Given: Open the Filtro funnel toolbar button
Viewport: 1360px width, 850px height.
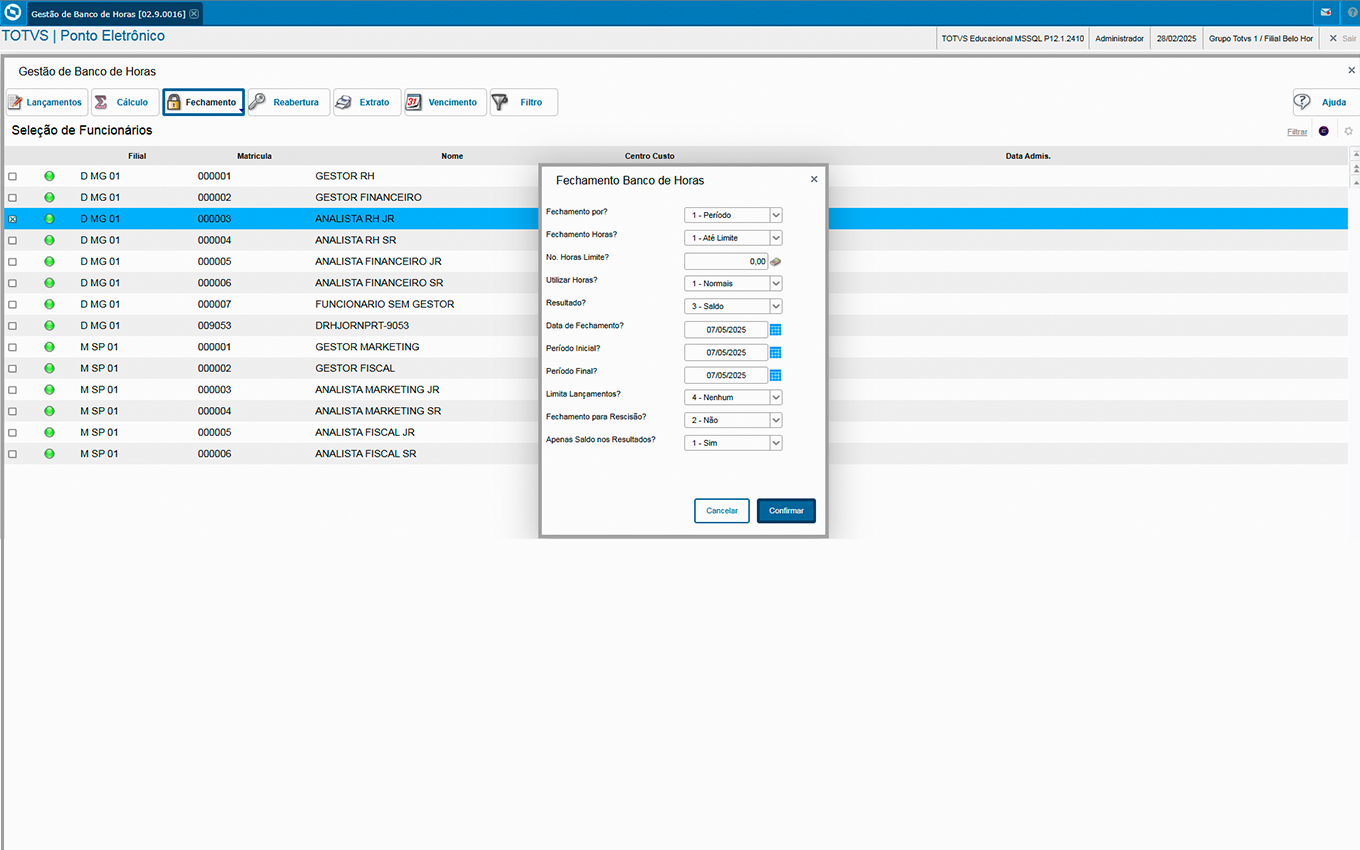Looking at the screenshot, I should [523, 102].
